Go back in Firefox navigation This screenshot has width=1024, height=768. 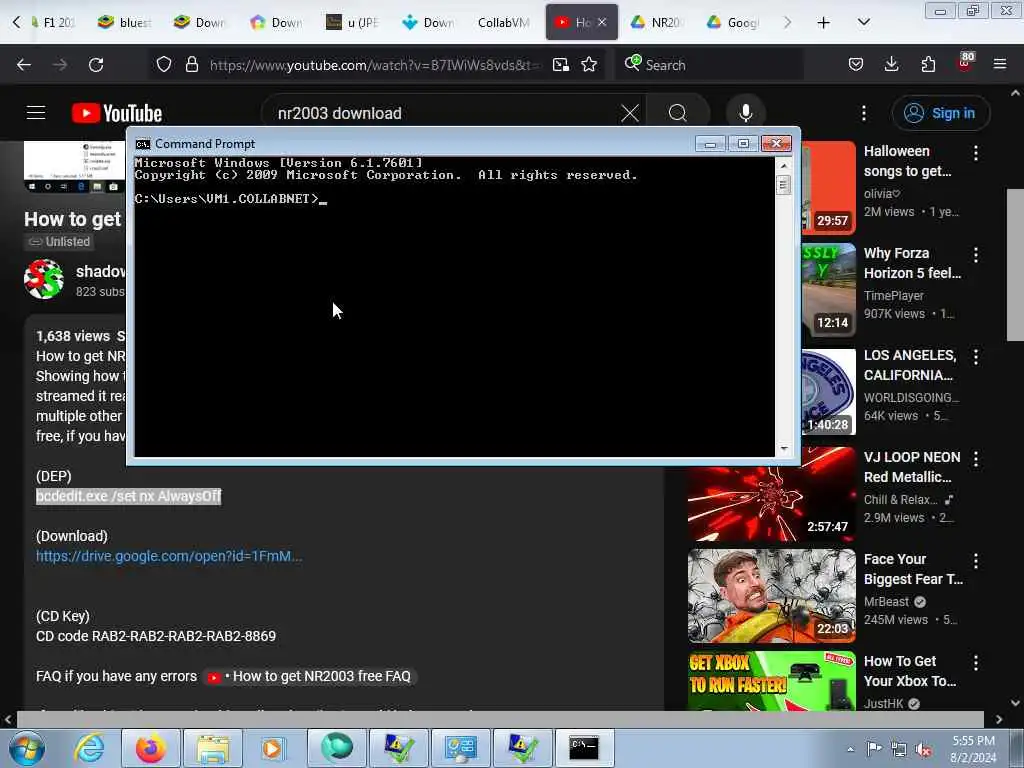pyautogui.click(x=24, y=65)
